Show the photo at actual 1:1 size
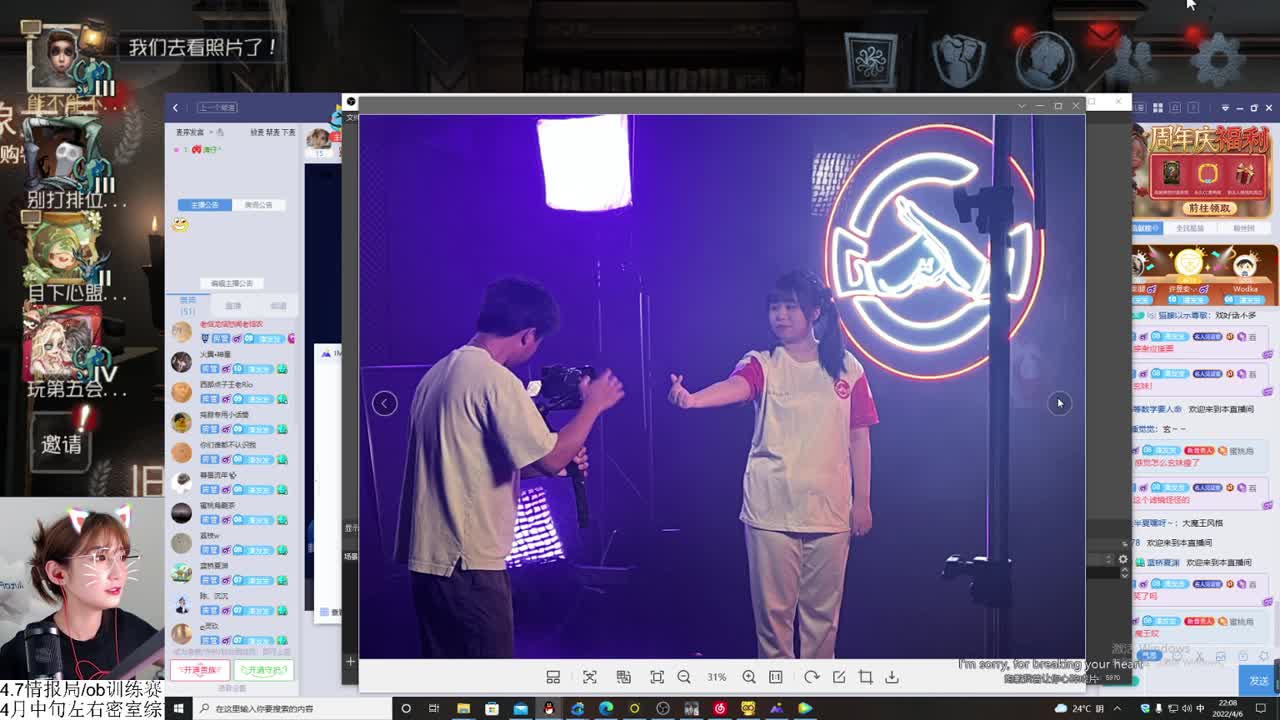Viewport: 1280px width, 720px height. 776,677
